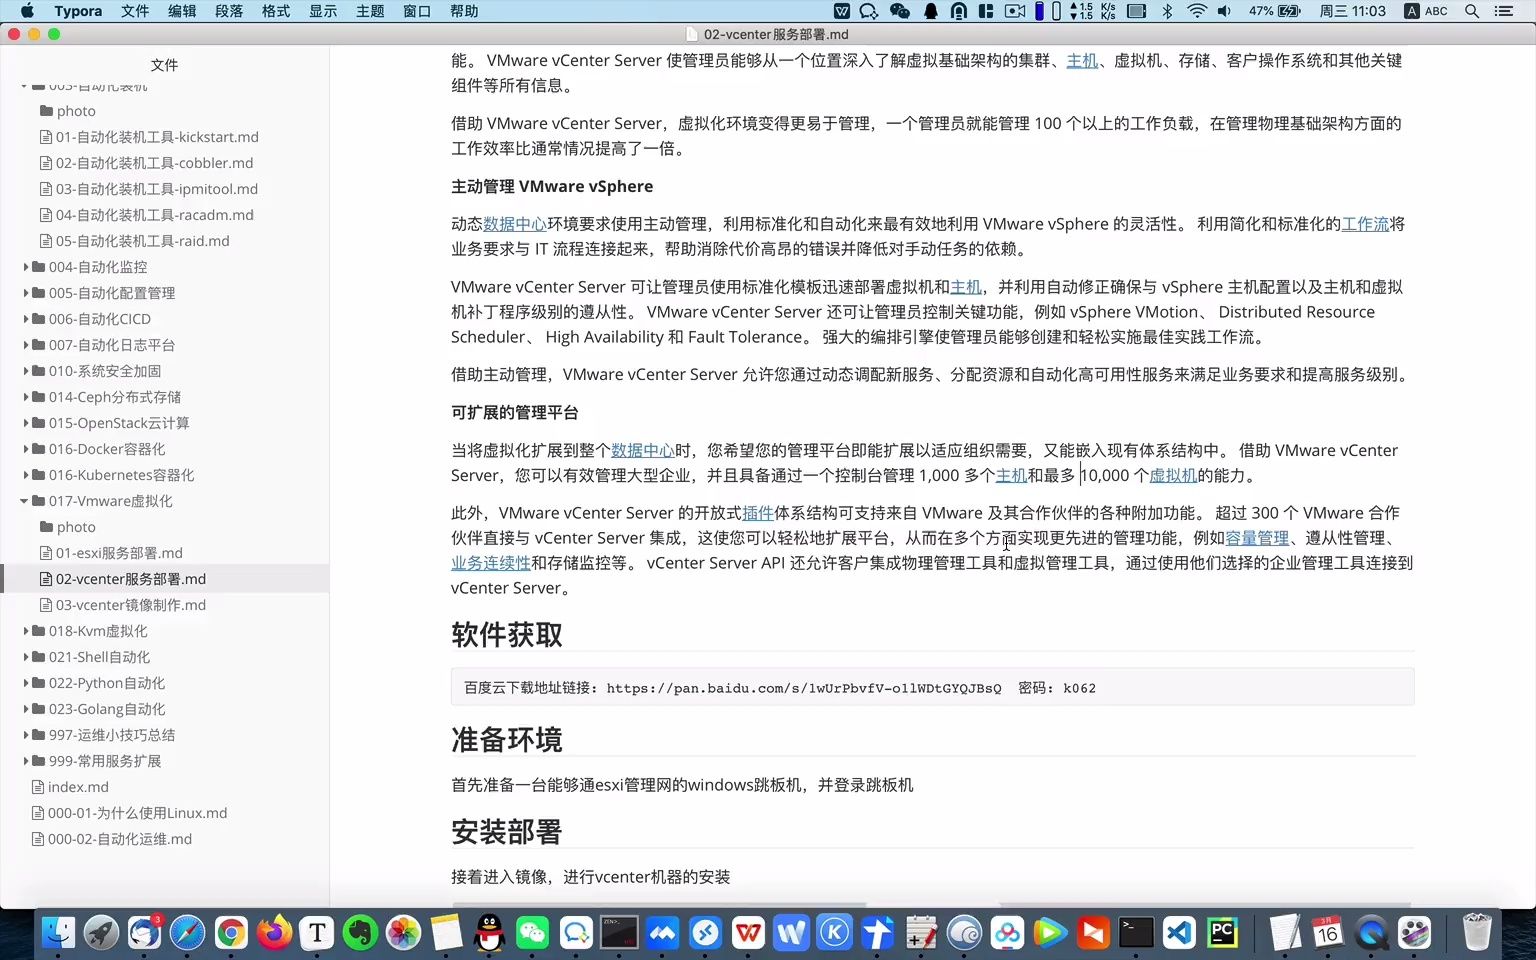
Task: Click the Wi-Fi status icon in menu bar
Action: tap(1197, 11)
